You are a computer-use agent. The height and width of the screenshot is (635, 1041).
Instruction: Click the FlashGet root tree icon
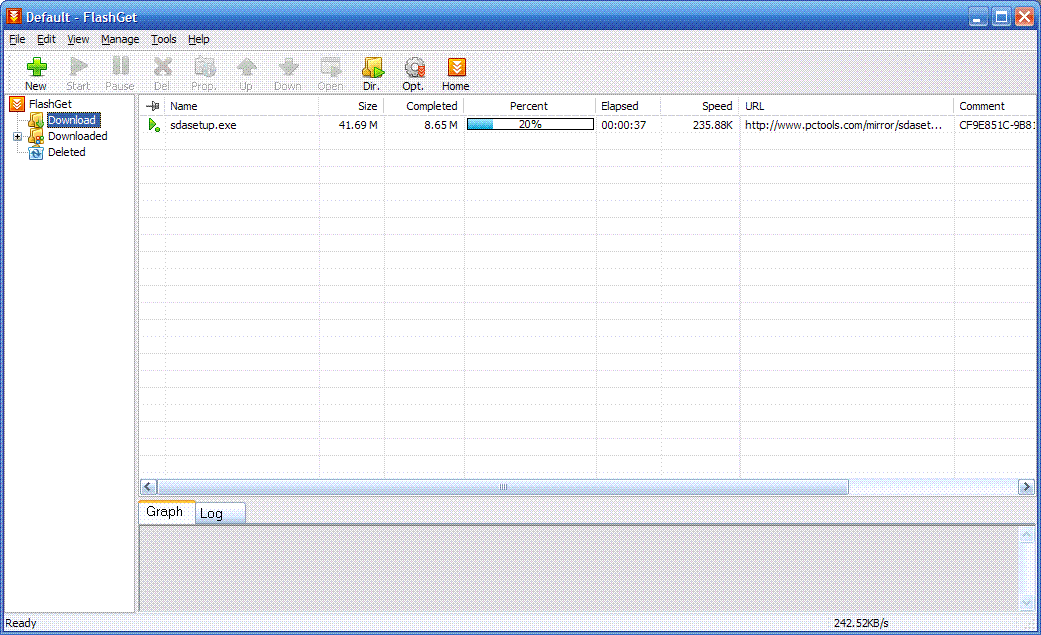tap(17, 104)
